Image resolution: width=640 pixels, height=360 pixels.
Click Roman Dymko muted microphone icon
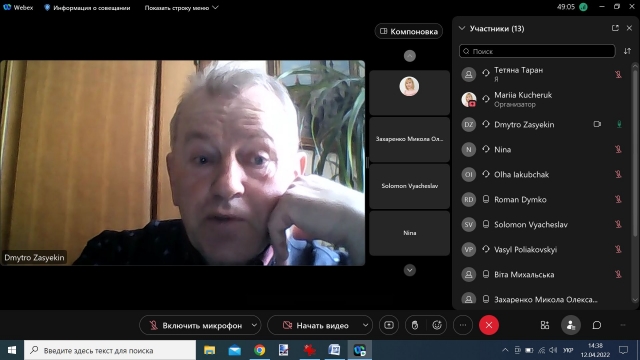[x=618, y=199]
